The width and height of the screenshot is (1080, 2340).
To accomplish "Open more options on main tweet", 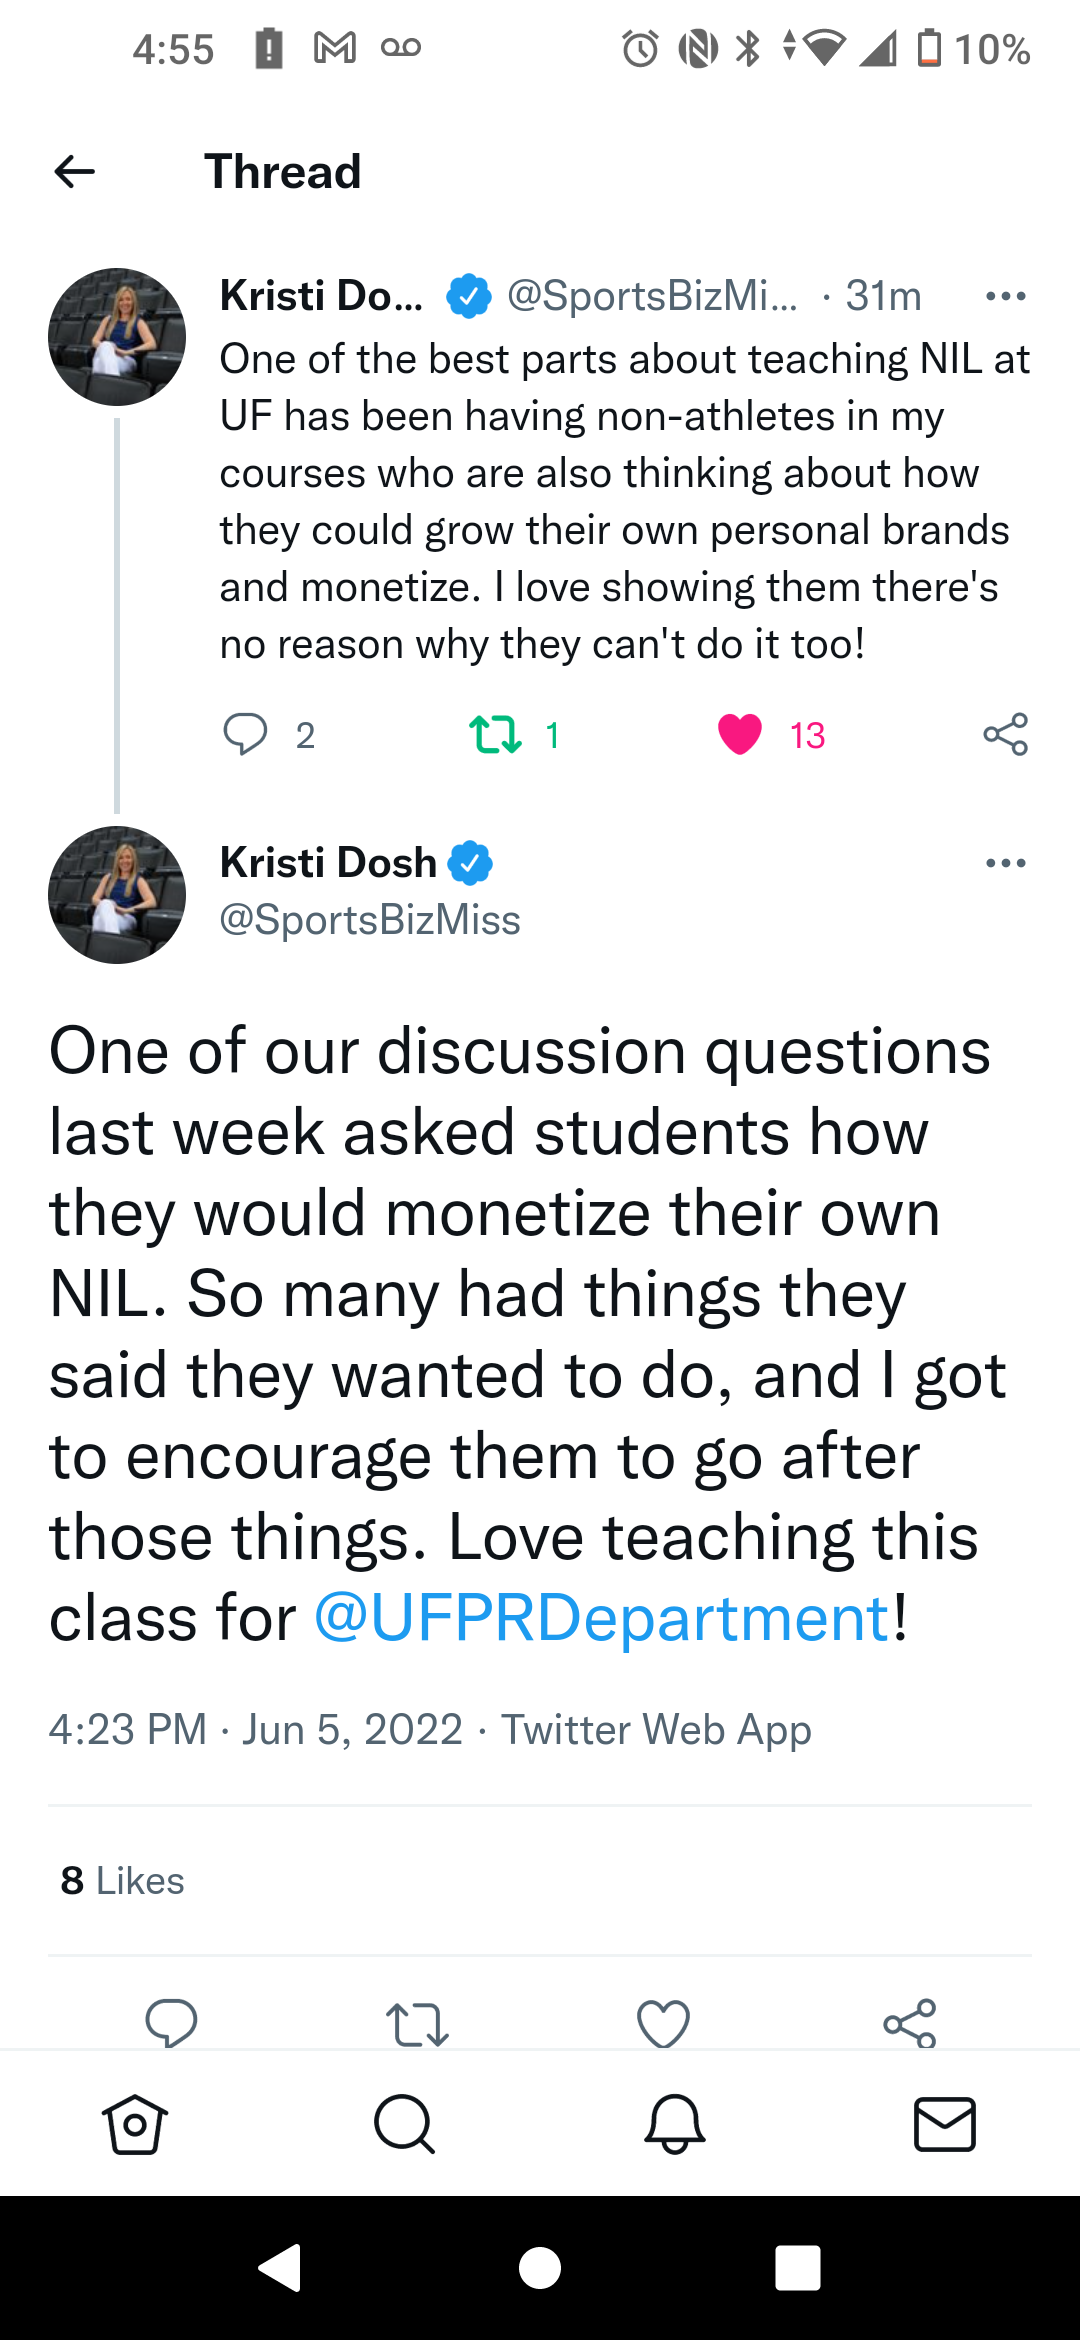I will click(1005, 863).
